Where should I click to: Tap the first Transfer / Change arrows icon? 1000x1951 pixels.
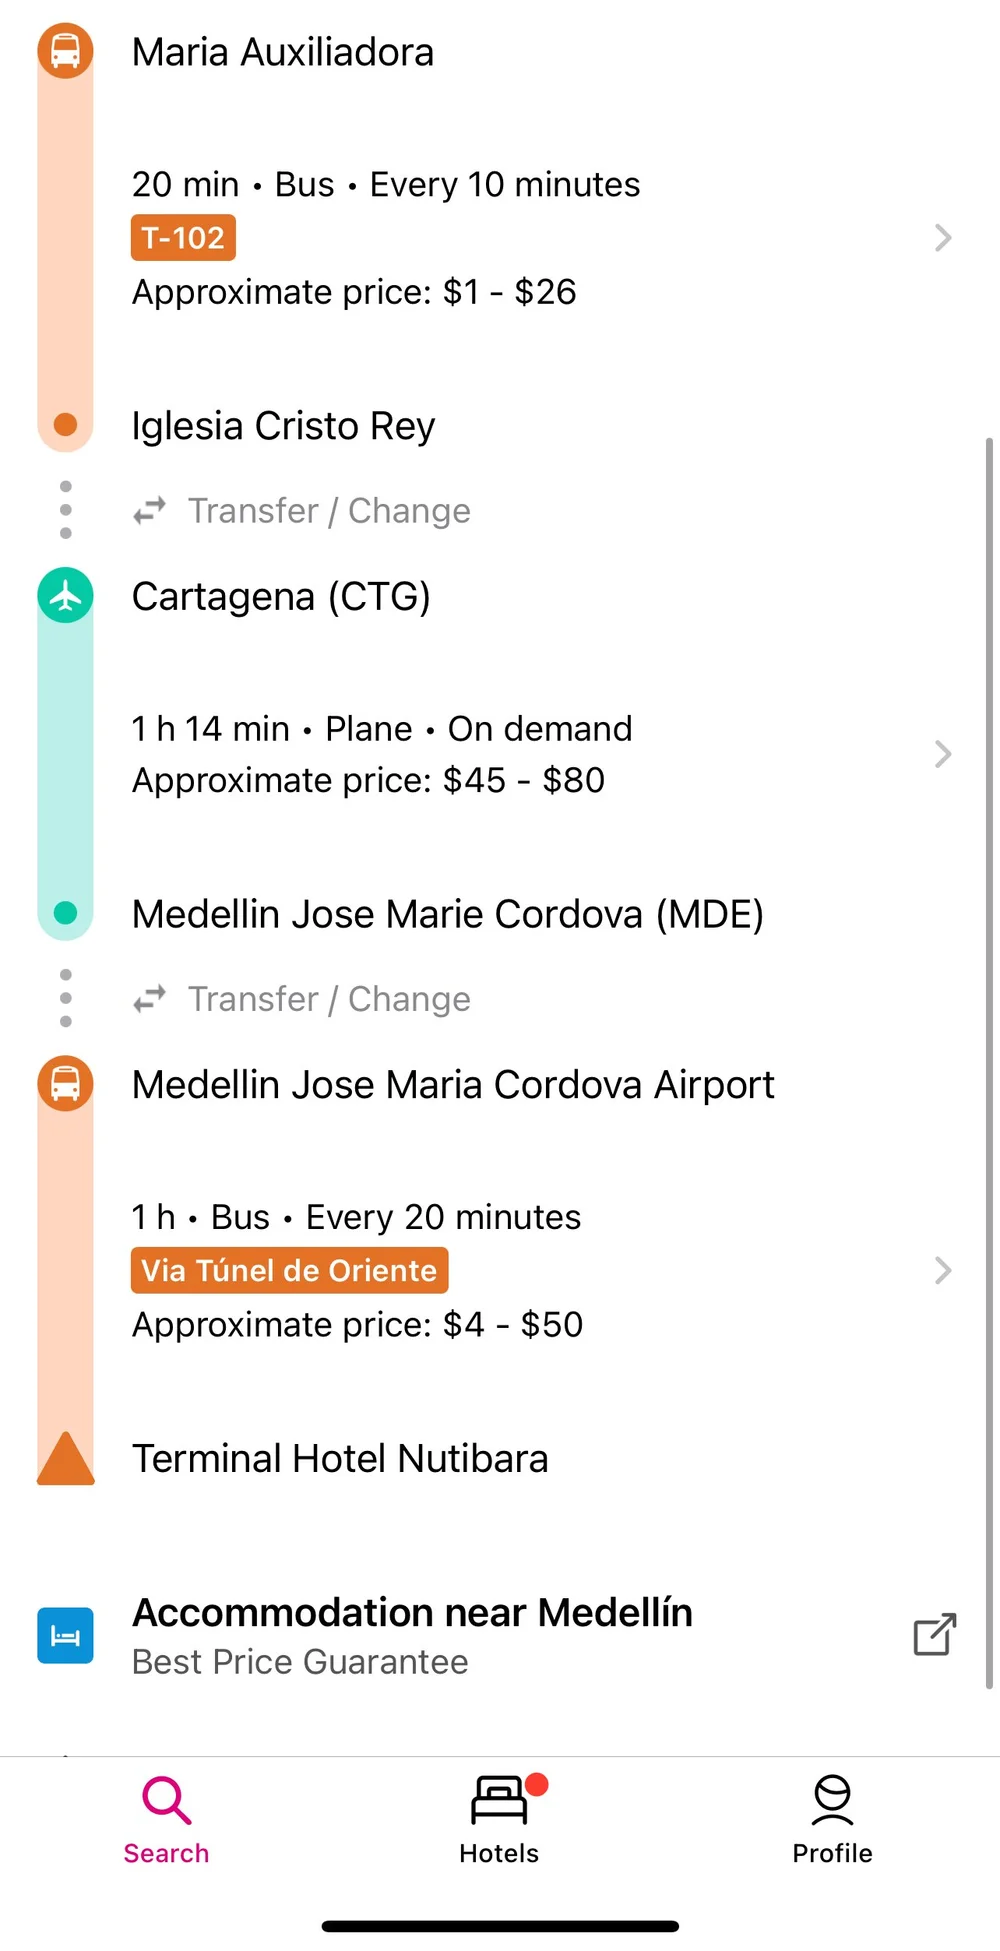coord(150,511)
